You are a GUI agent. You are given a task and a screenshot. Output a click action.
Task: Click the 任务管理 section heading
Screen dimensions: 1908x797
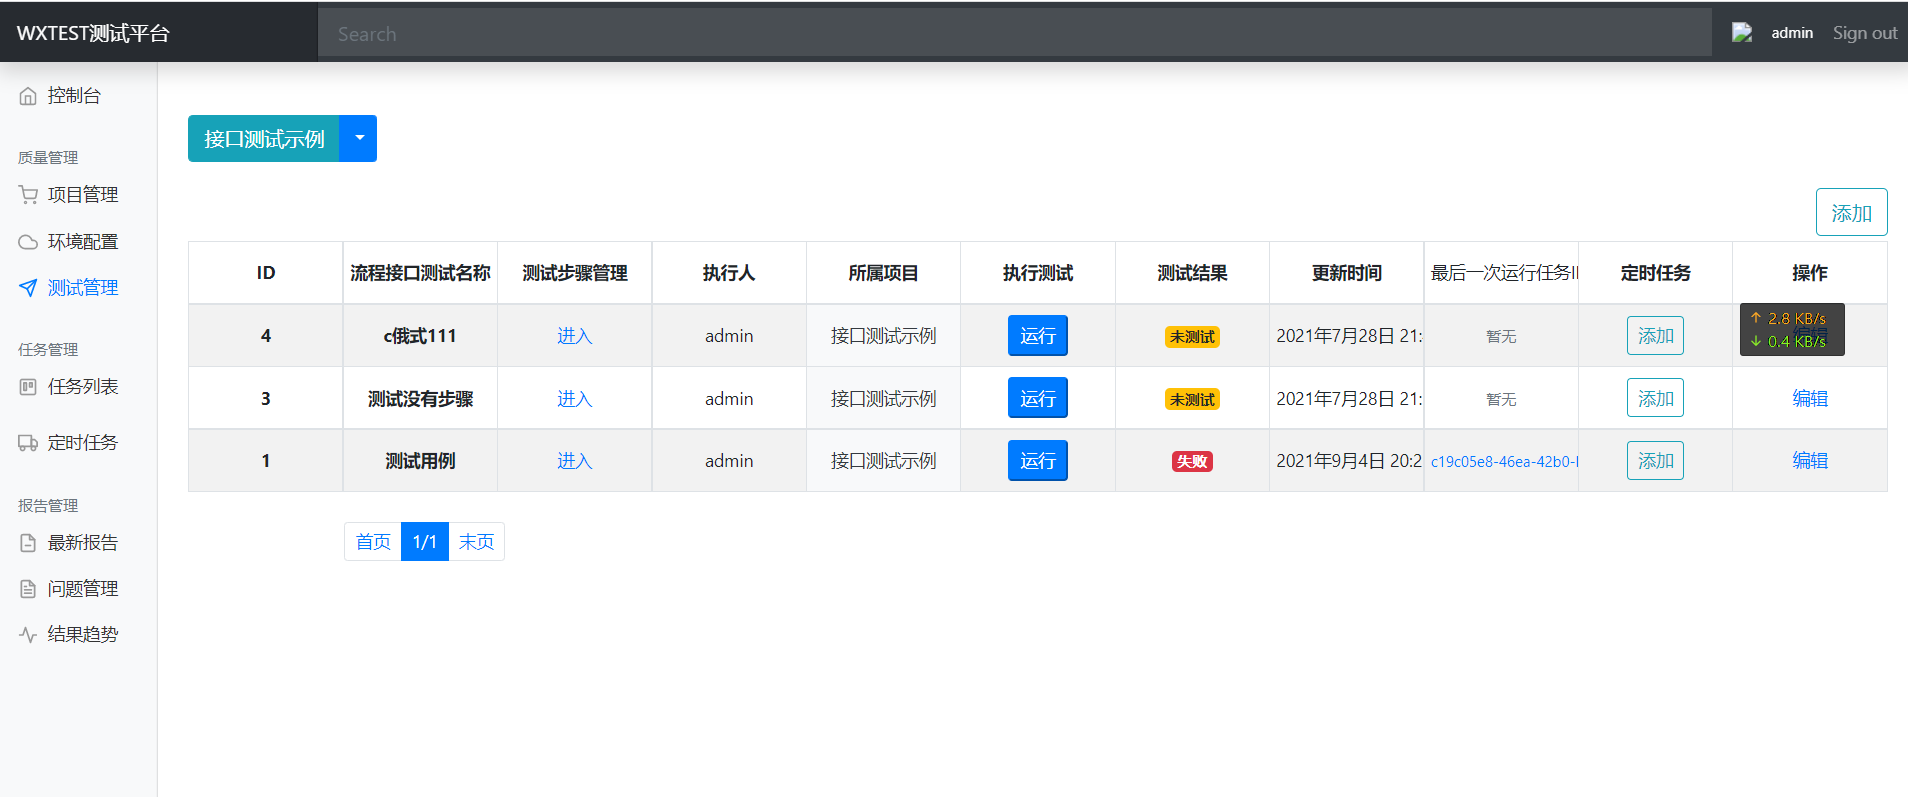click(x=48, y=350)
